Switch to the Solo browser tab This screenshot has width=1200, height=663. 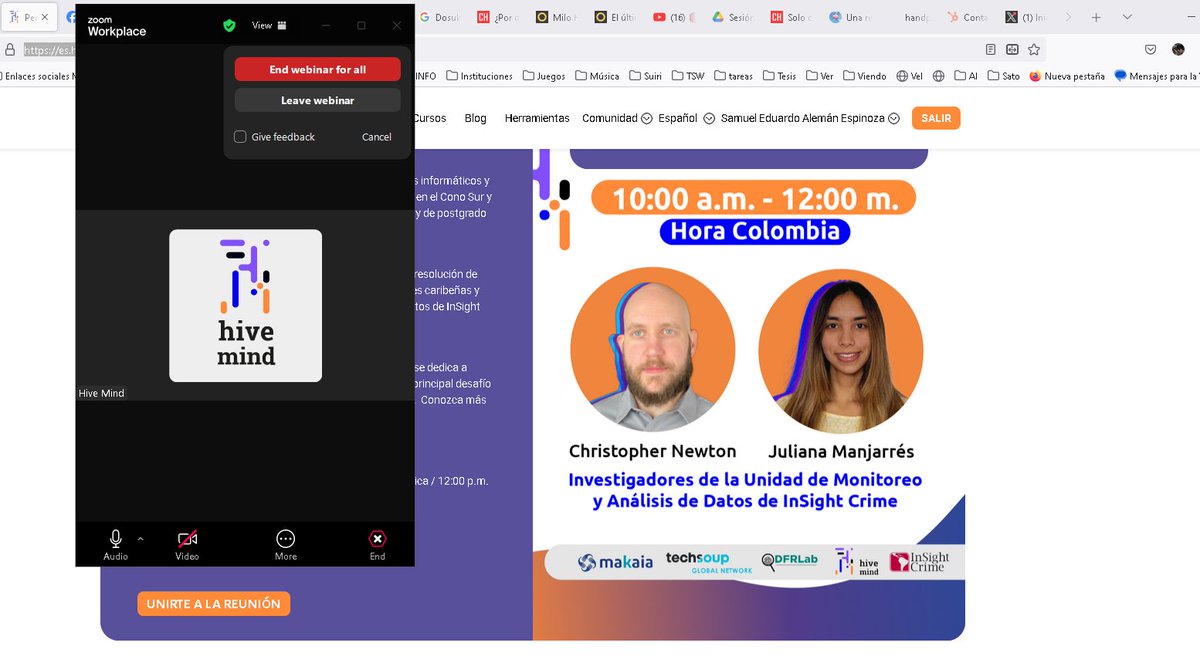click(x=790, y=17)
